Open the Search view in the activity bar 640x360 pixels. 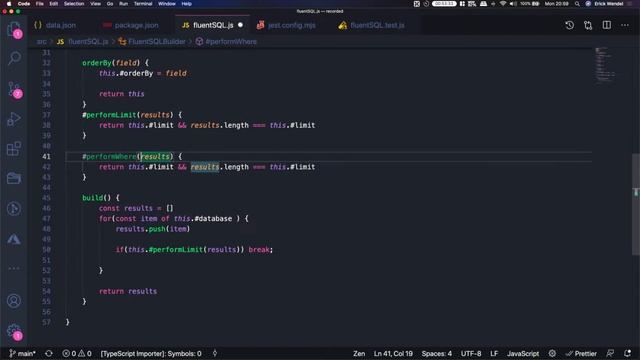tap(14, 58)
